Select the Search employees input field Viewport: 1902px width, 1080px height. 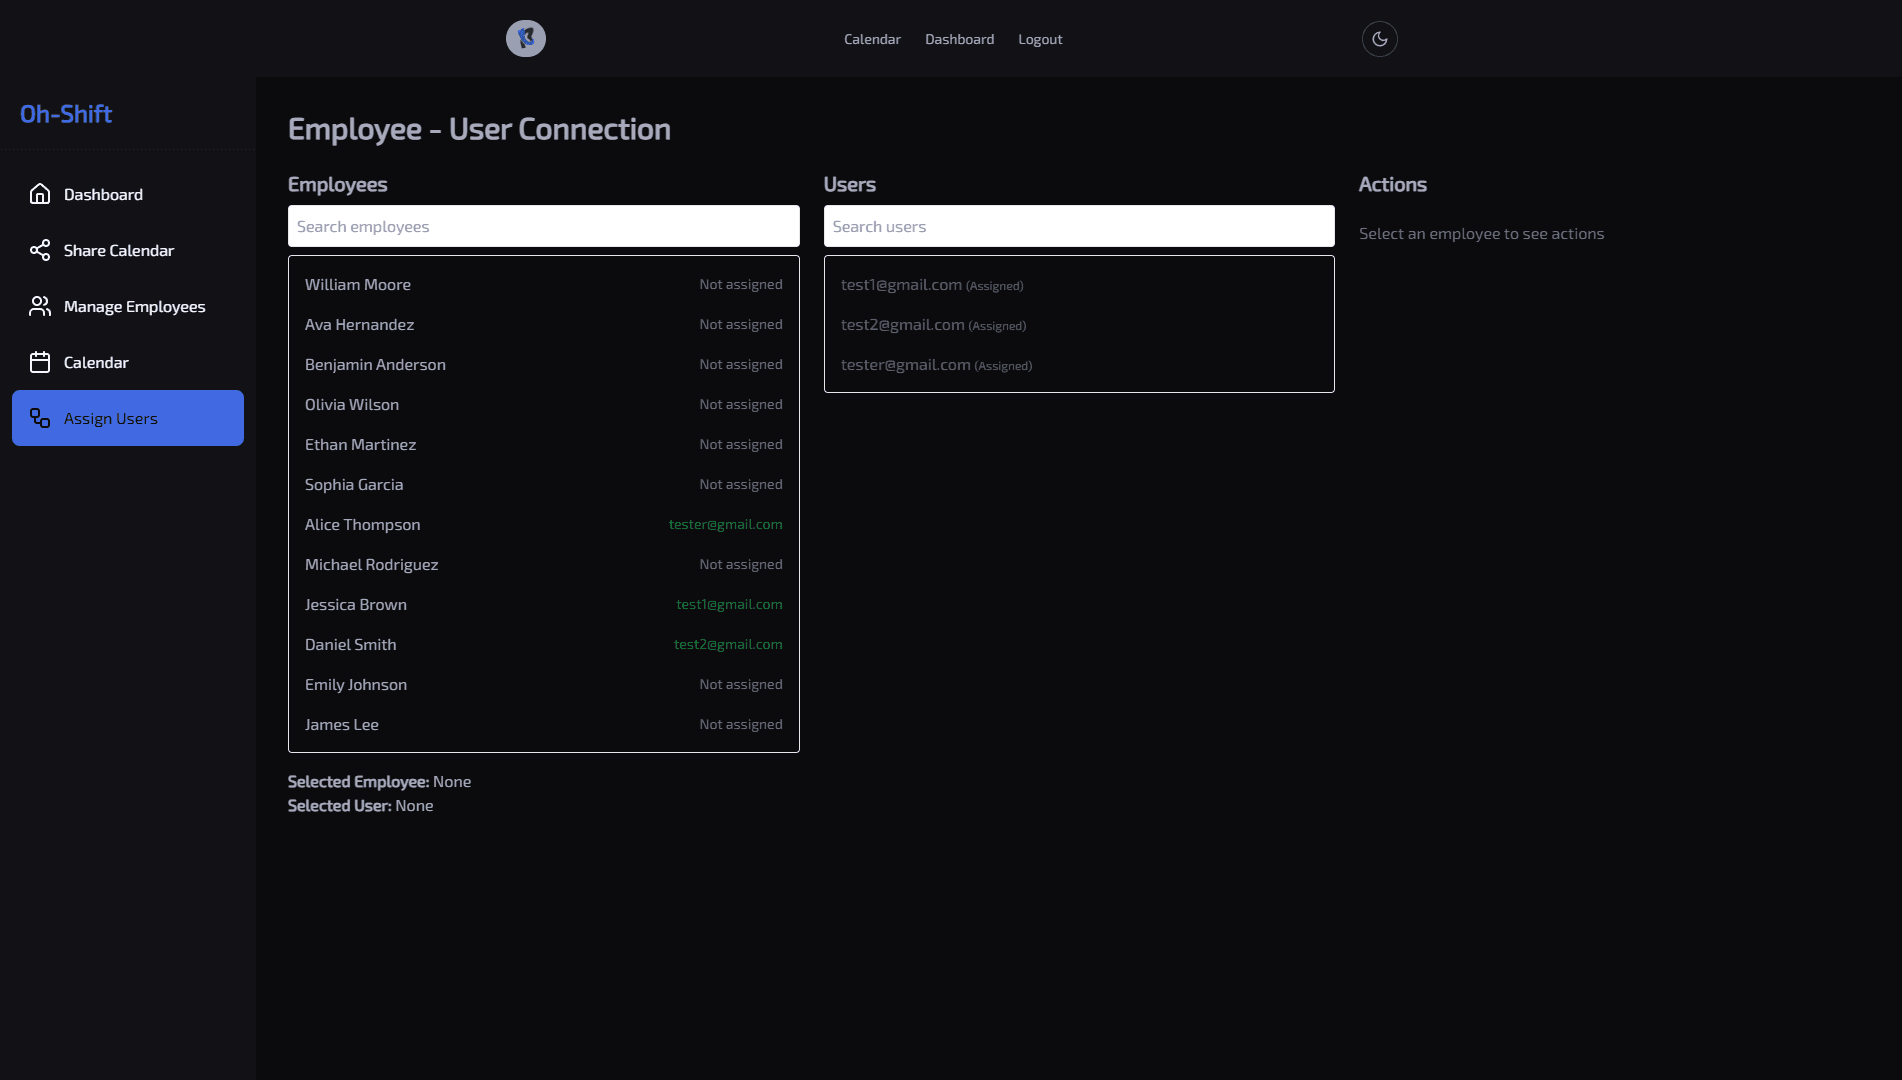click(543, 226)
